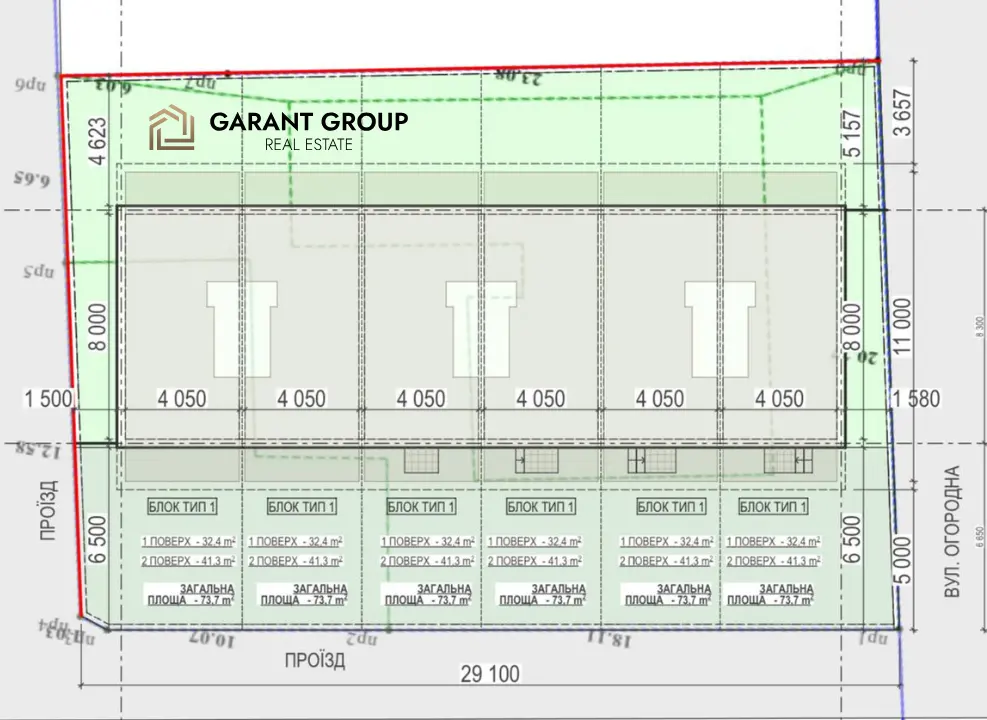Viewport: 987px width, 720px height.
Task: Click the leftmost grid window symbol
Action: pyautogui.click(x=421, y=460)
